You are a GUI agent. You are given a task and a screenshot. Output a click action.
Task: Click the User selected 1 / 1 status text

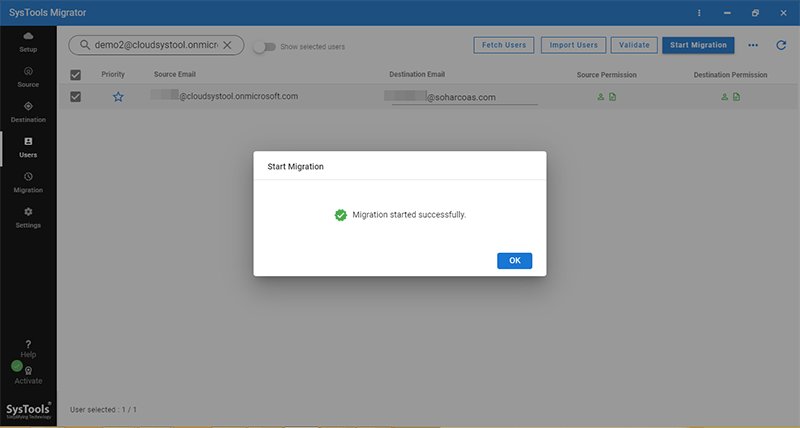pos(103,410)
